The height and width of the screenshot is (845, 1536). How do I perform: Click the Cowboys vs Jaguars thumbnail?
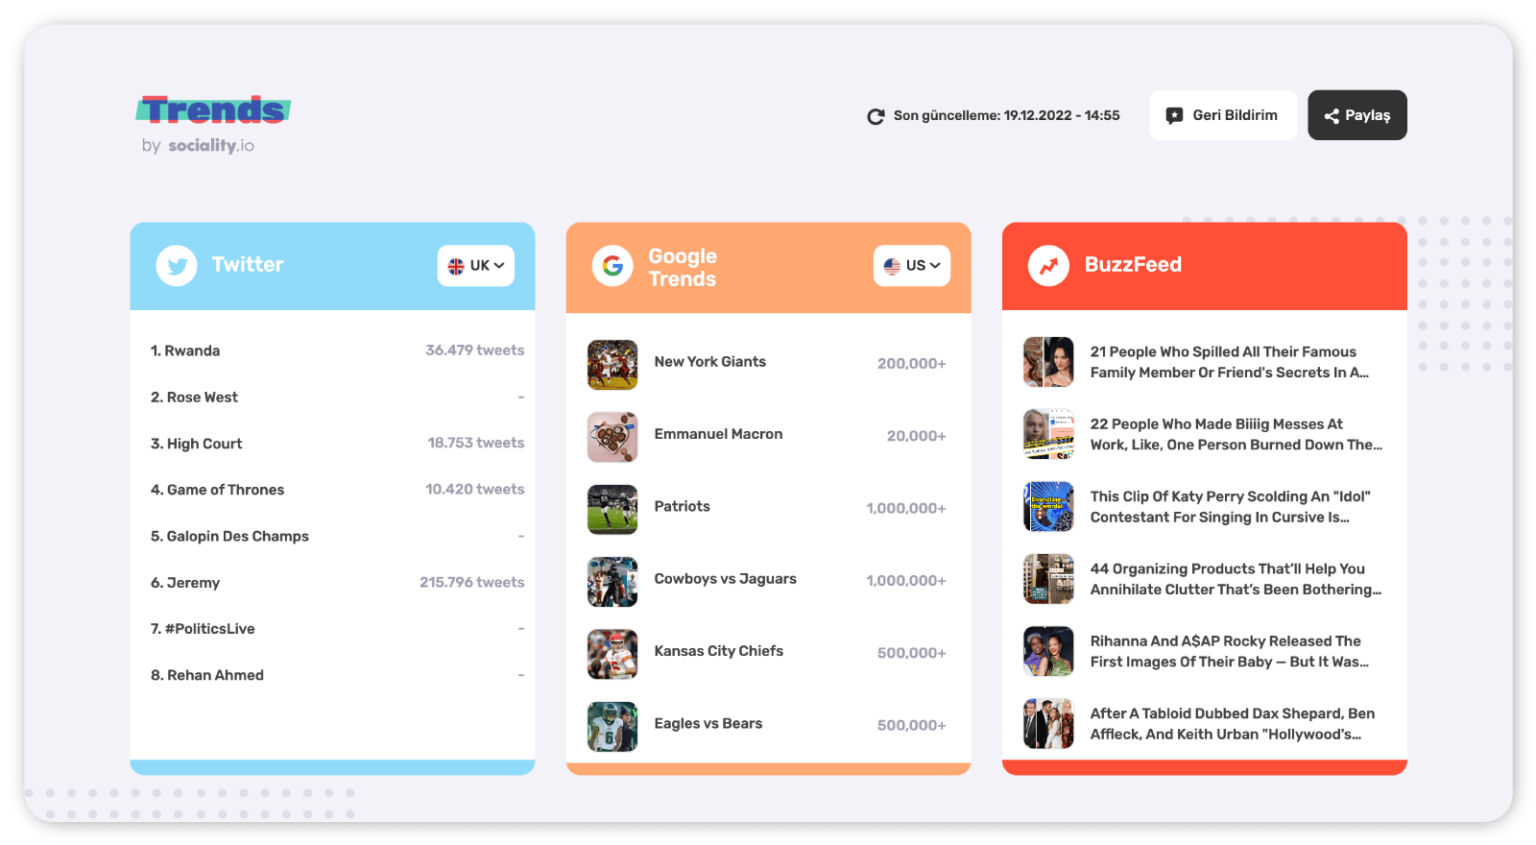point(613,582)
